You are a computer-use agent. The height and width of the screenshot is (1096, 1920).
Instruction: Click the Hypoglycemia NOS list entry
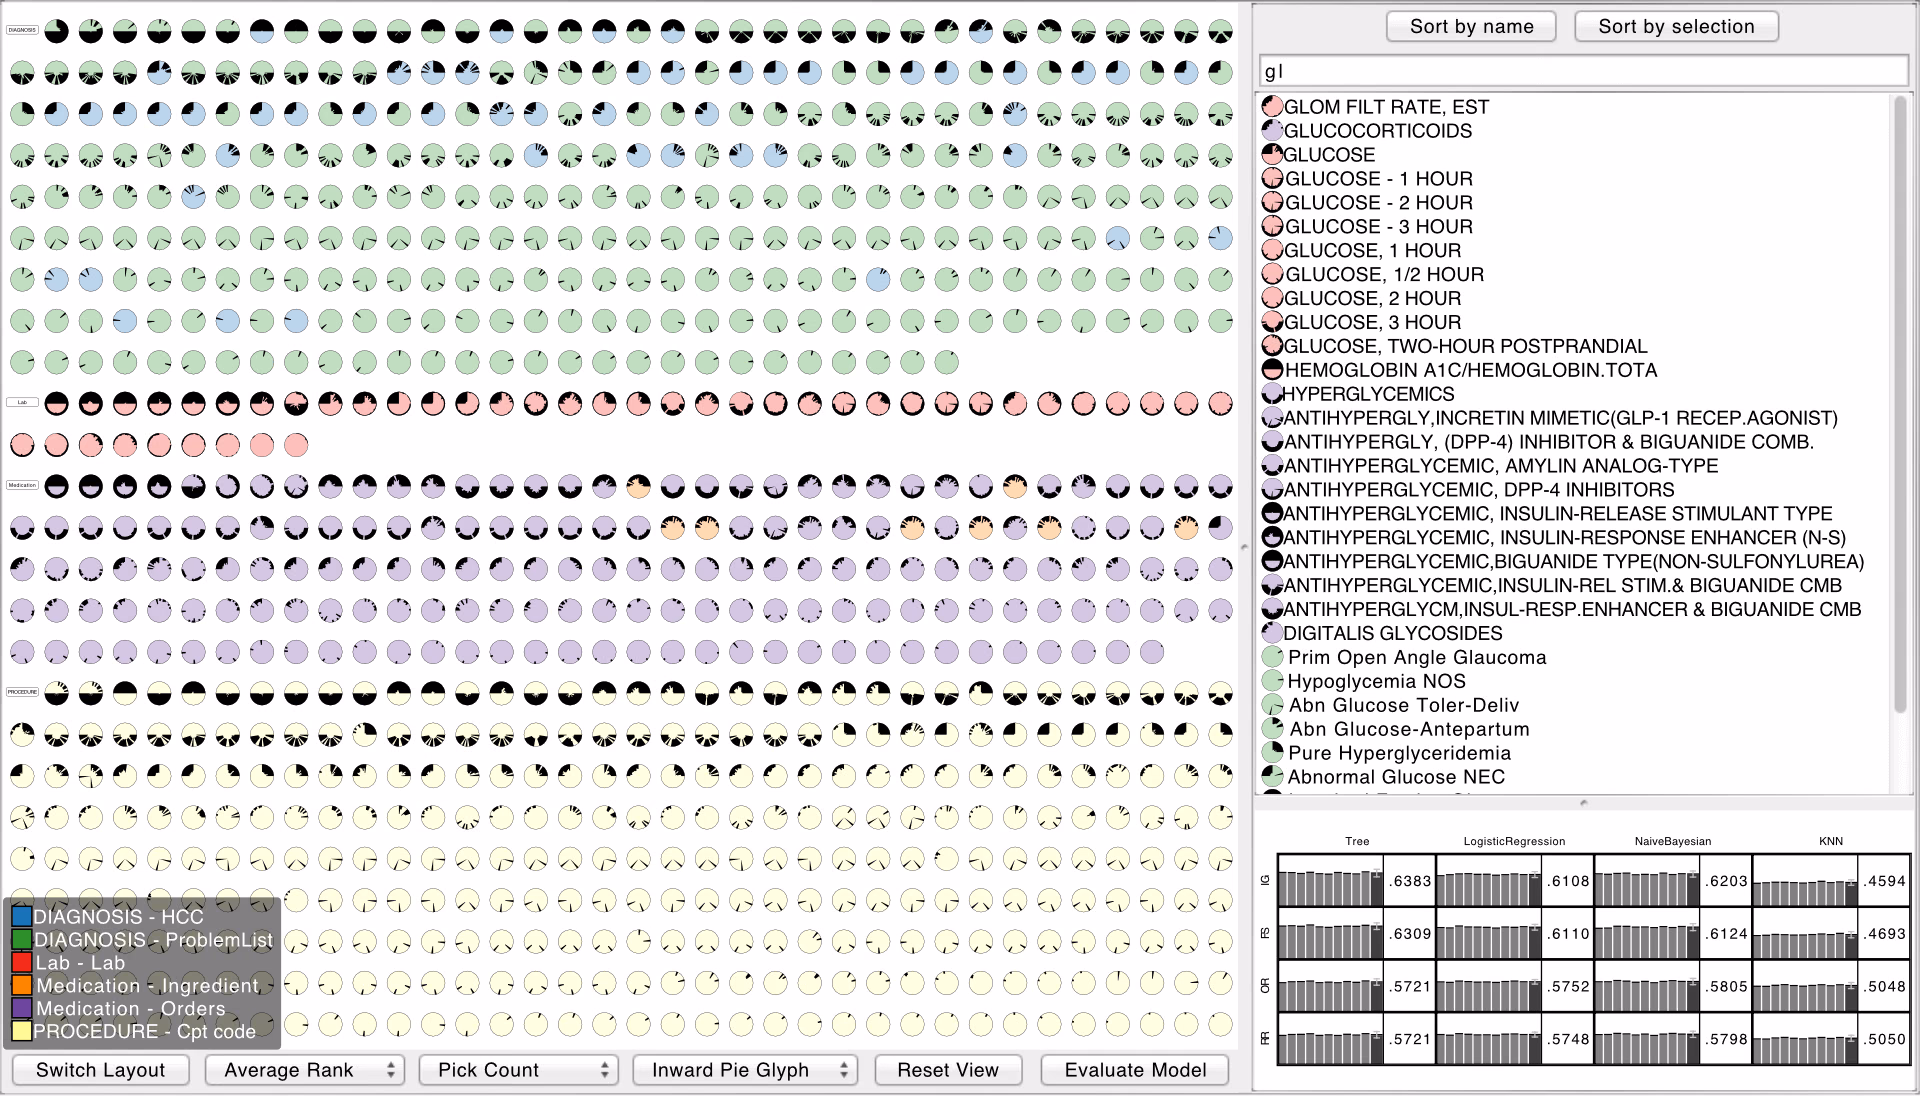point(1376,681)
